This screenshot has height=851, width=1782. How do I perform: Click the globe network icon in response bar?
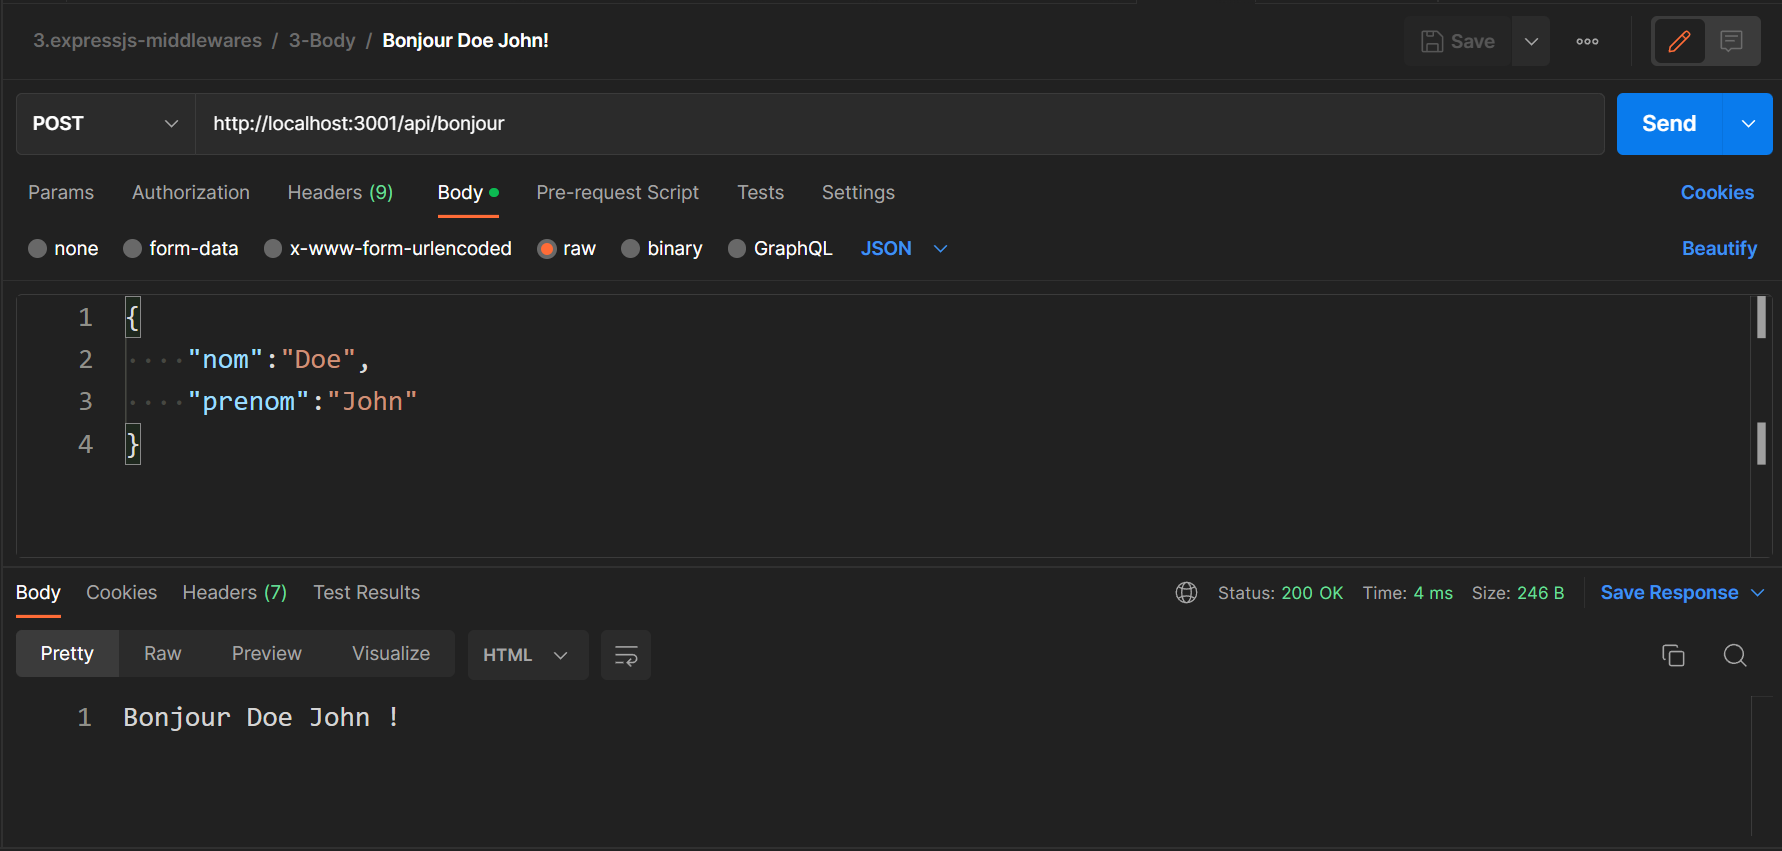[1186, 593]
